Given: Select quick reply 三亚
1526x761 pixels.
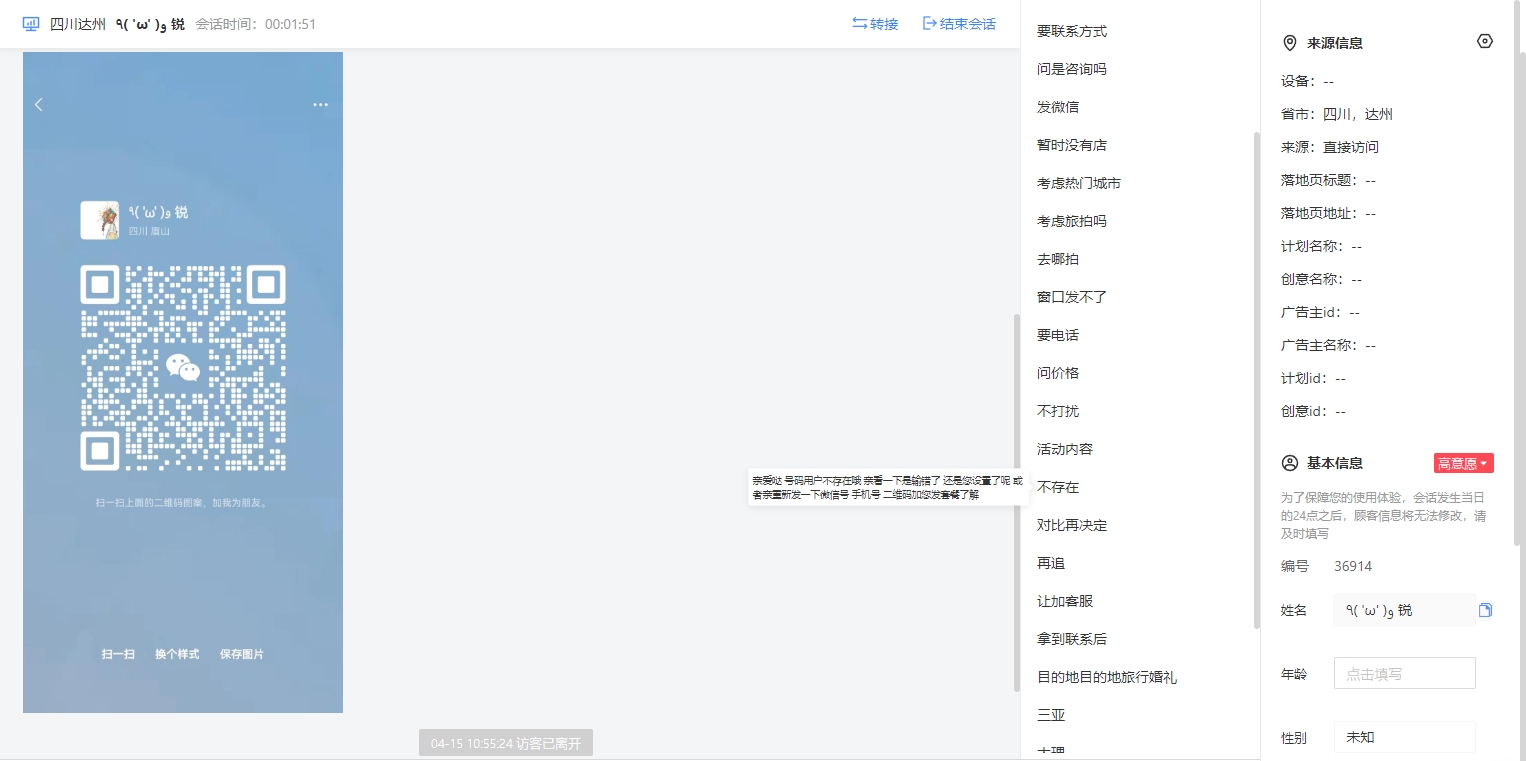Looking at the screenshot, I should tap(1051, 715).
